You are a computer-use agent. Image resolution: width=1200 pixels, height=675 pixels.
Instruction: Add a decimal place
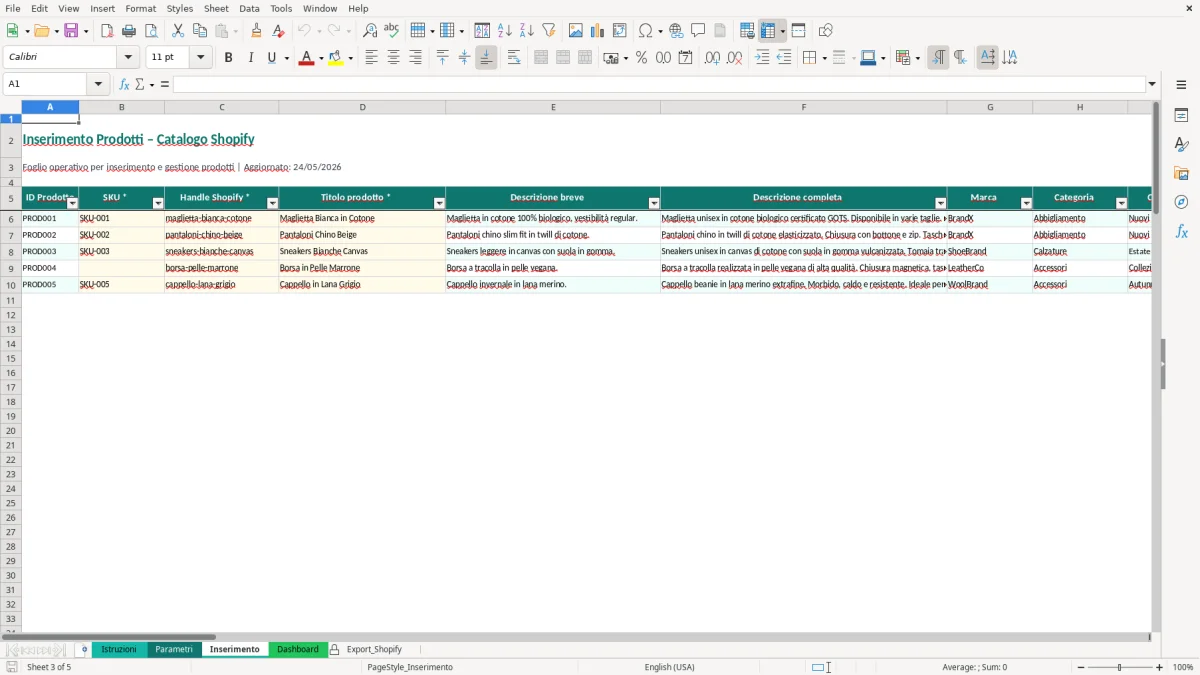pos(712,58)
